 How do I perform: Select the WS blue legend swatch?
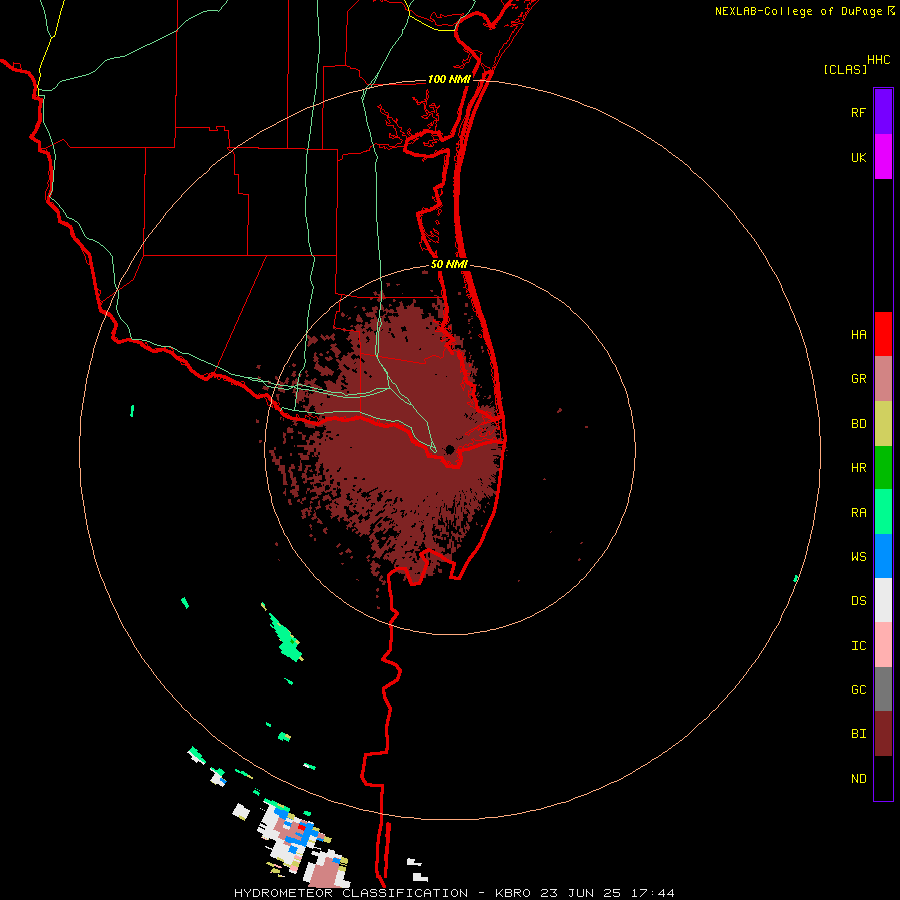883,556
